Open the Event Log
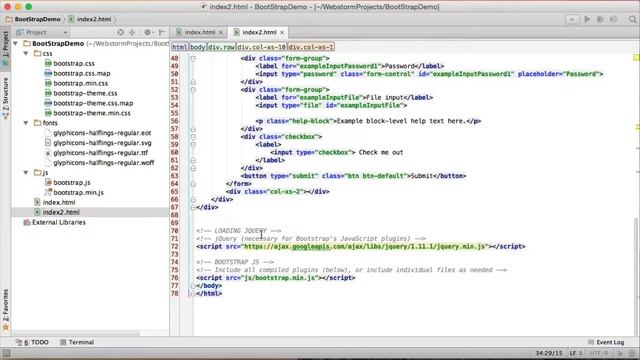640x360 pixels. 606,342
